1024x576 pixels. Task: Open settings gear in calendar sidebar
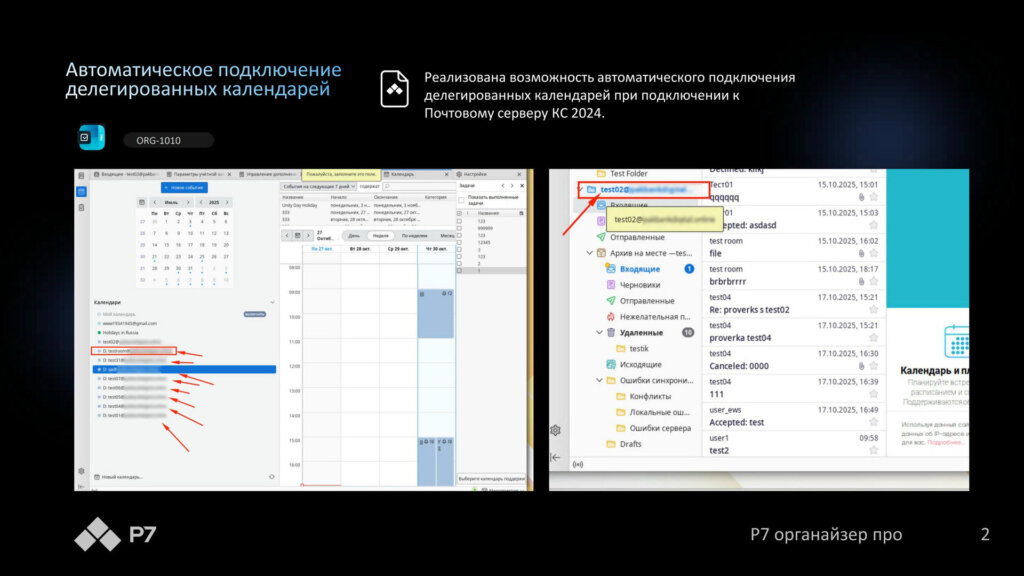point(81,471)
